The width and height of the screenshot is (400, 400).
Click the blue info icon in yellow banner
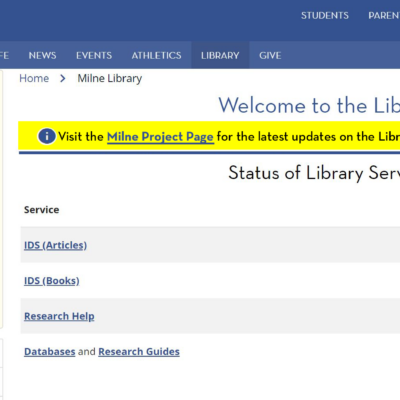[x=47, y=136]
